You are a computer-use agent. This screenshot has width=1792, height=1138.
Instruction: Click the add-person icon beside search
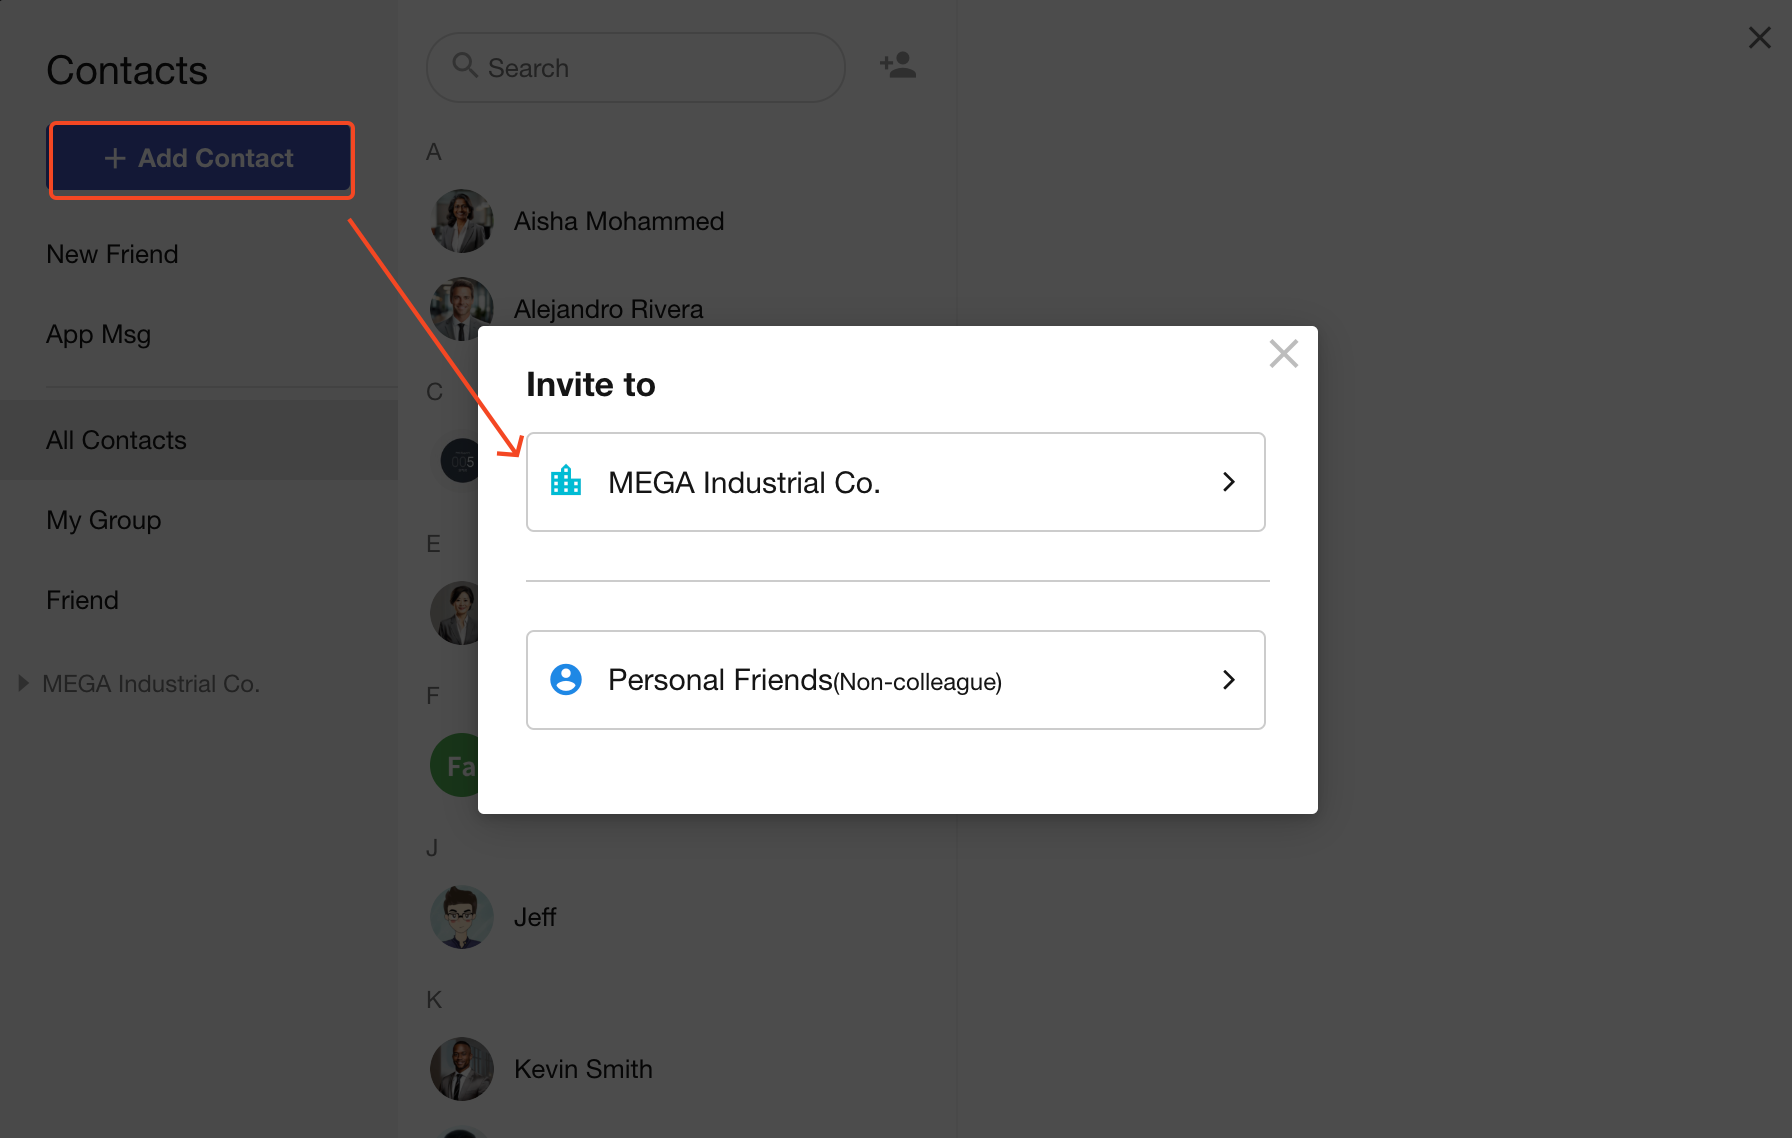(x=898, y=66)
